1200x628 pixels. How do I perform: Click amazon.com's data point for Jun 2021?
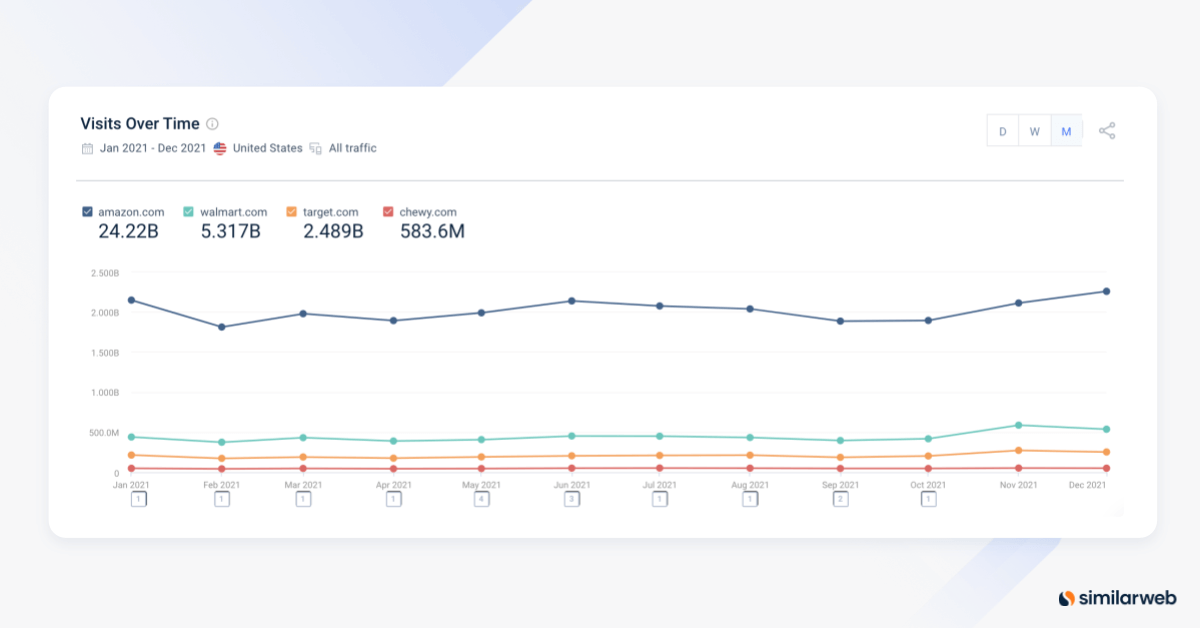(x=571, y=301)
